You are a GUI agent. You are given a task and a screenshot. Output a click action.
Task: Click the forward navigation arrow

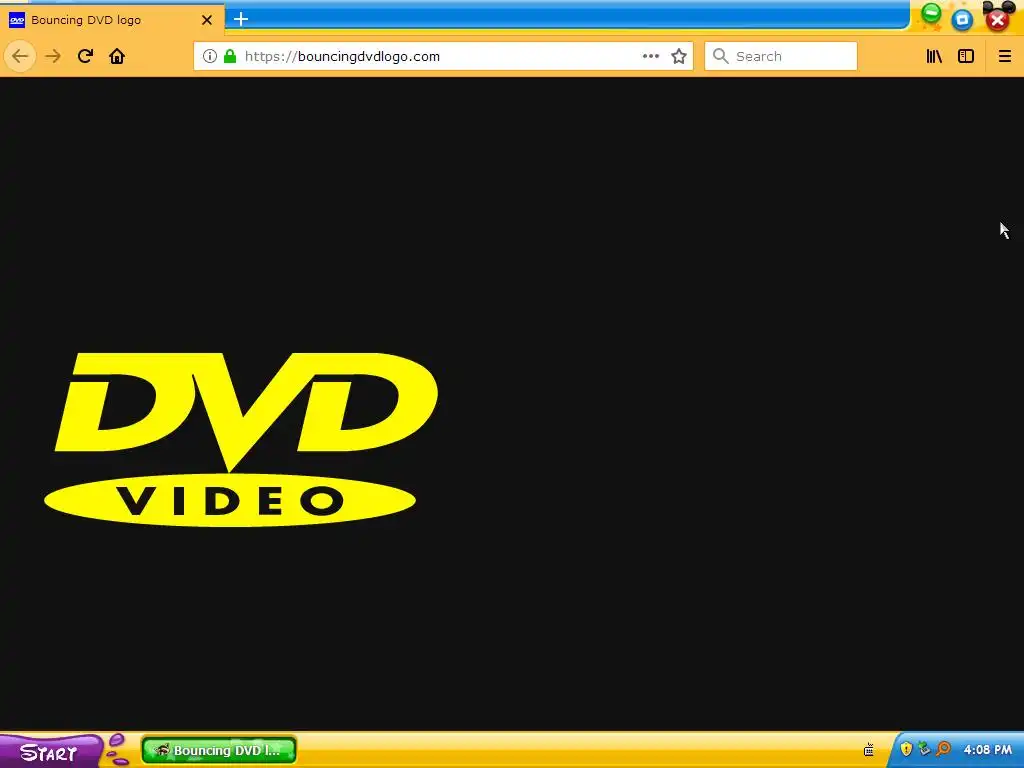(53, 56)
